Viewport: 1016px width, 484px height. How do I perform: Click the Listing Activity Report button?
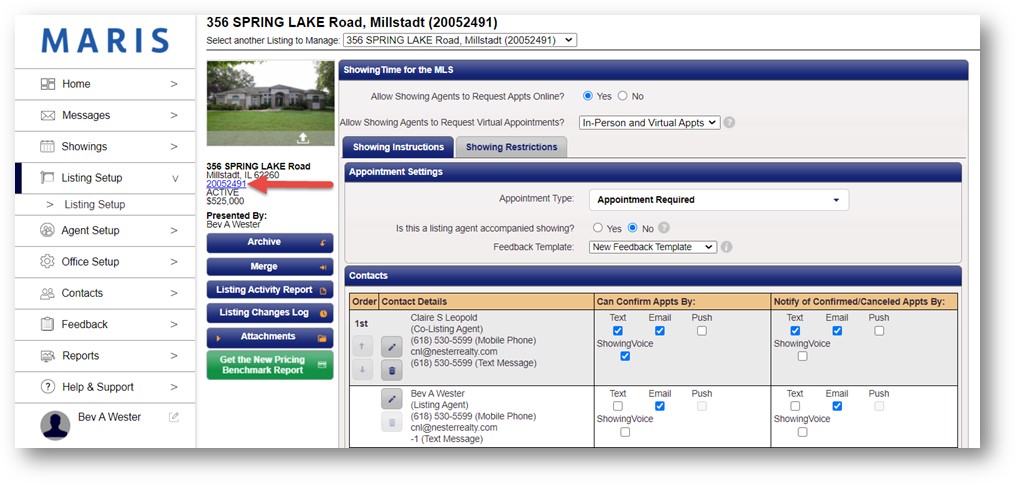click(270, 290)
